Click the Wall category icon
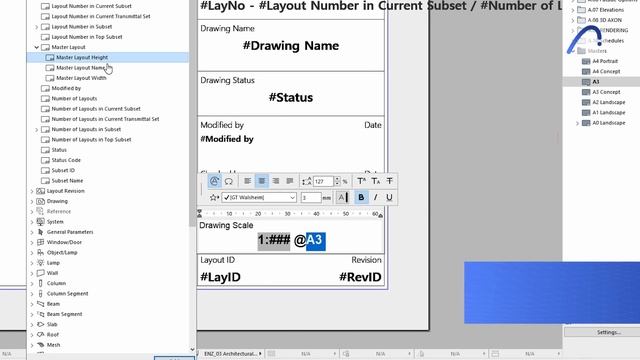Screen dimensions: 640x360 (40, 273)
